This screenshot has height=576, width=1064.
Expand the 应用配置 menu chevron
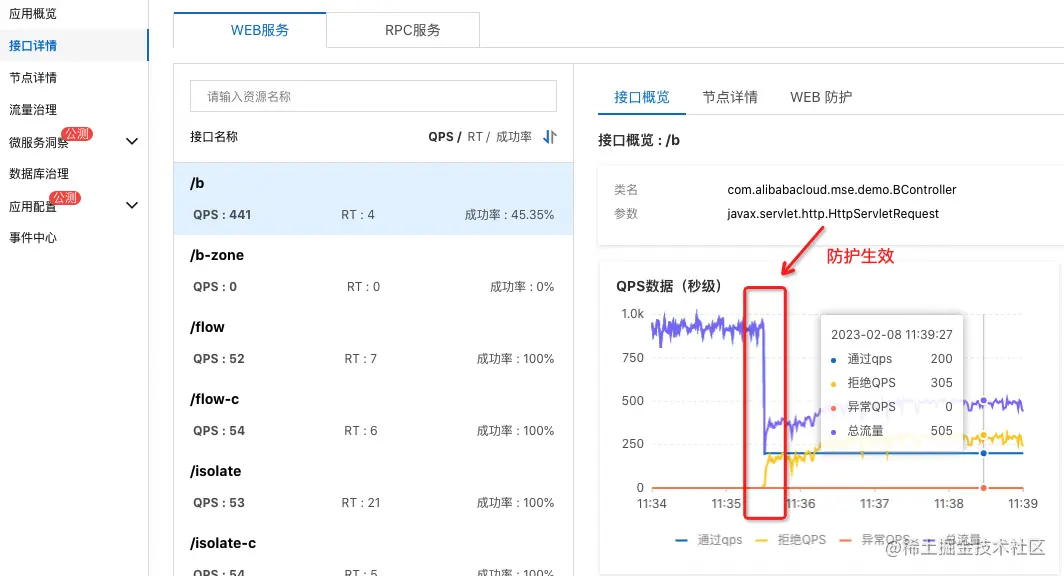(132, 205)
